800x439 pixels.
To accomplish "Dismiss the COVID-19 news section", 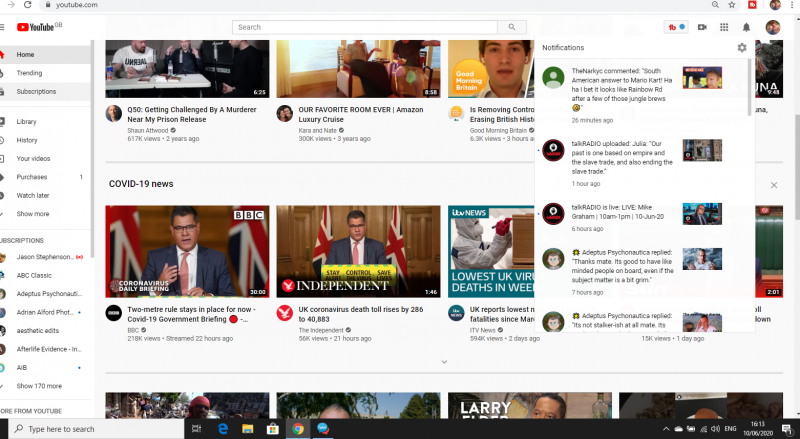I will point(773,185).
